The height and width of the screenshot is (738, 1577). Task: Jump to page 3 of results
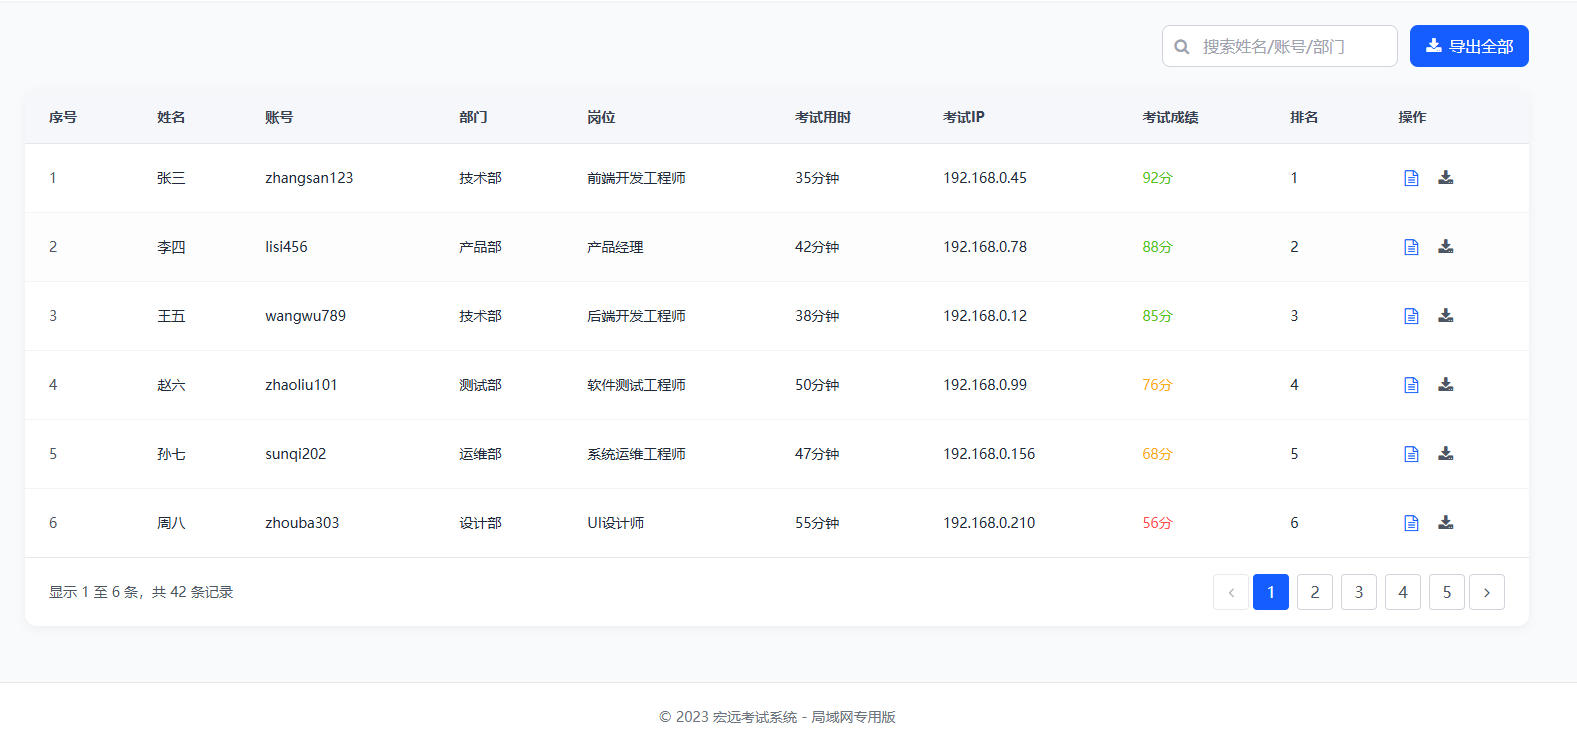(x=1358, y=592)
